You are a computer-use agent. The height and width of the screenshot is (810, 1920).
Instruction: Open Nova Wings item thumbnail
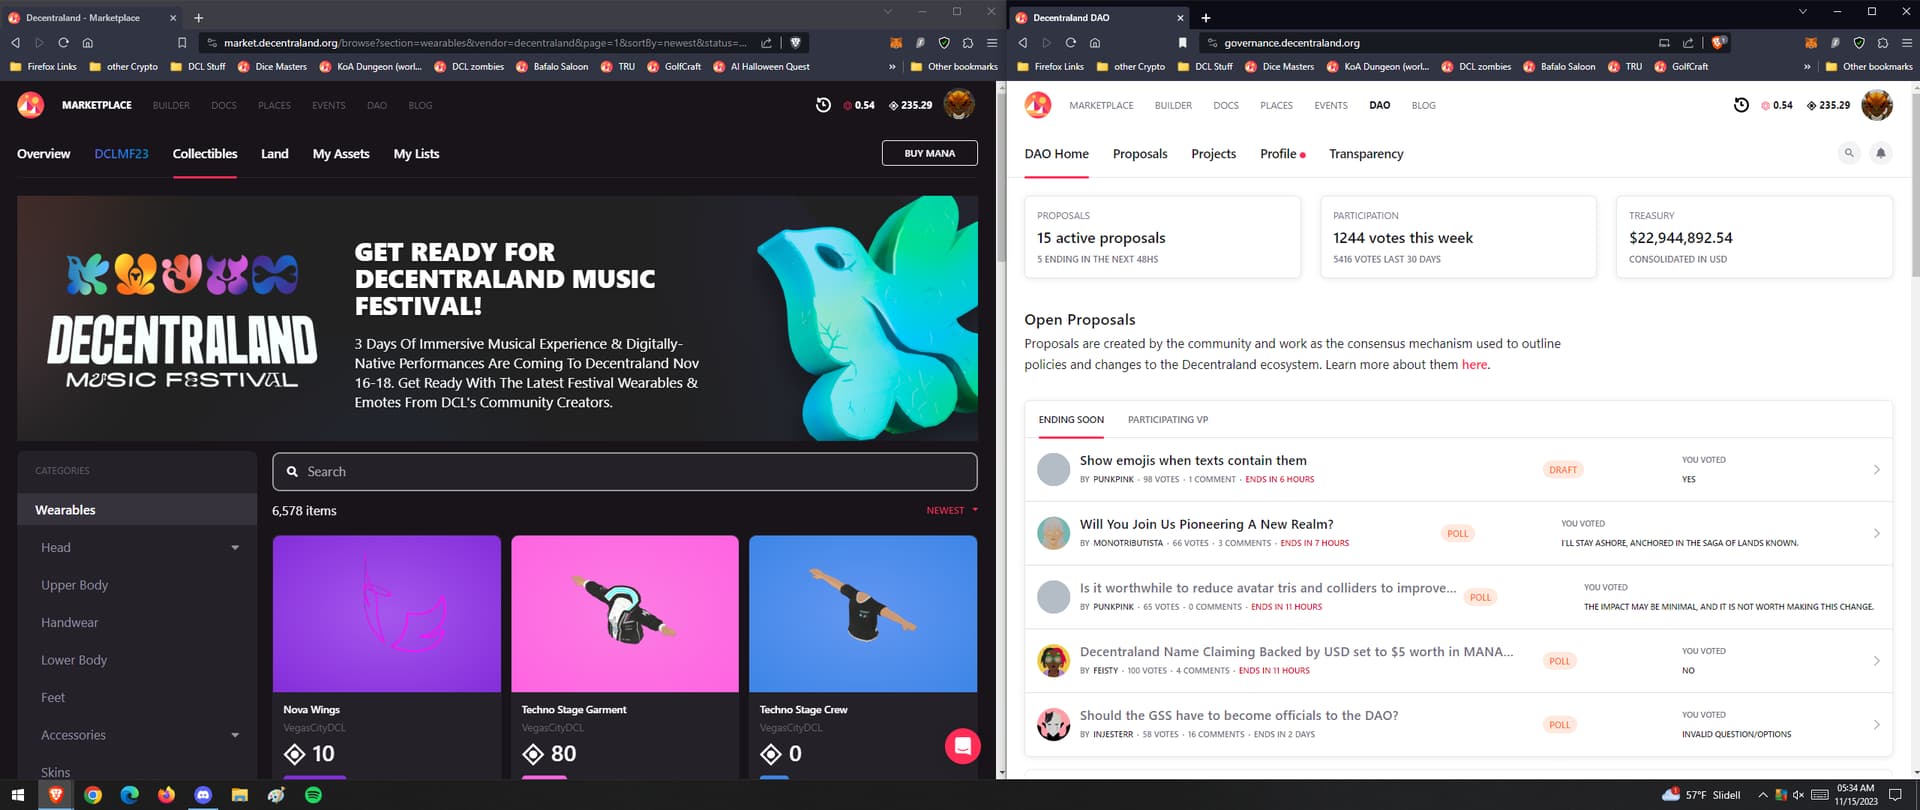386,614
